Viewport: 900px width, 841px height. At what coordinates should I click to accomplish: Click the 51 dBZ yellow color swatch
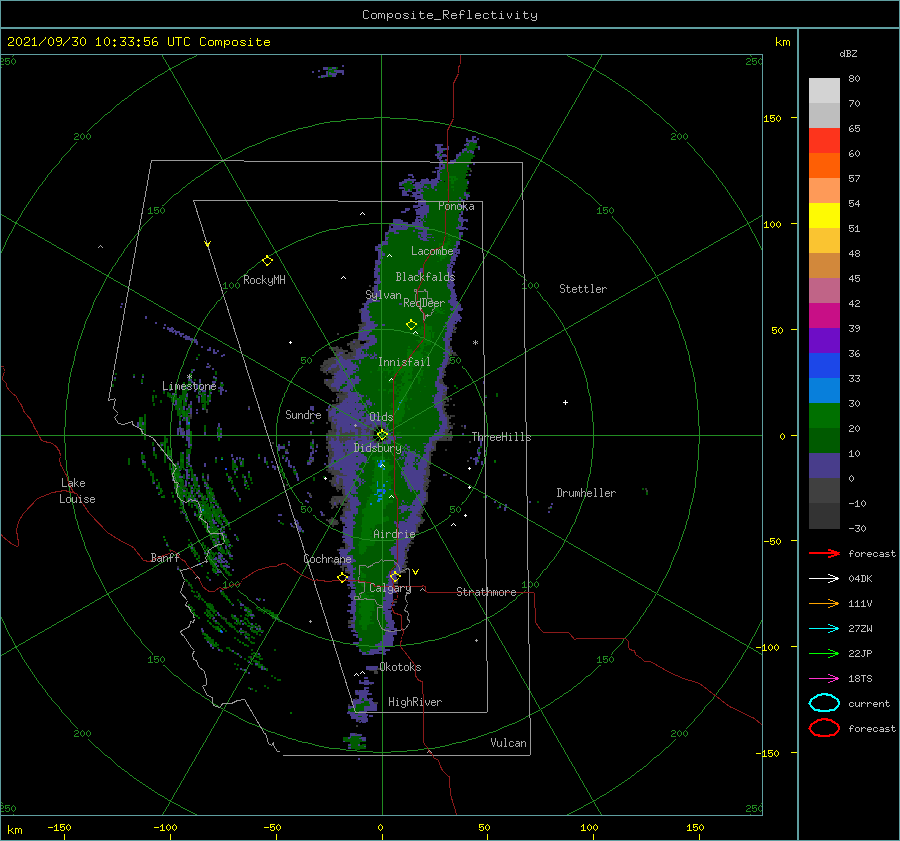click(824, 215)
